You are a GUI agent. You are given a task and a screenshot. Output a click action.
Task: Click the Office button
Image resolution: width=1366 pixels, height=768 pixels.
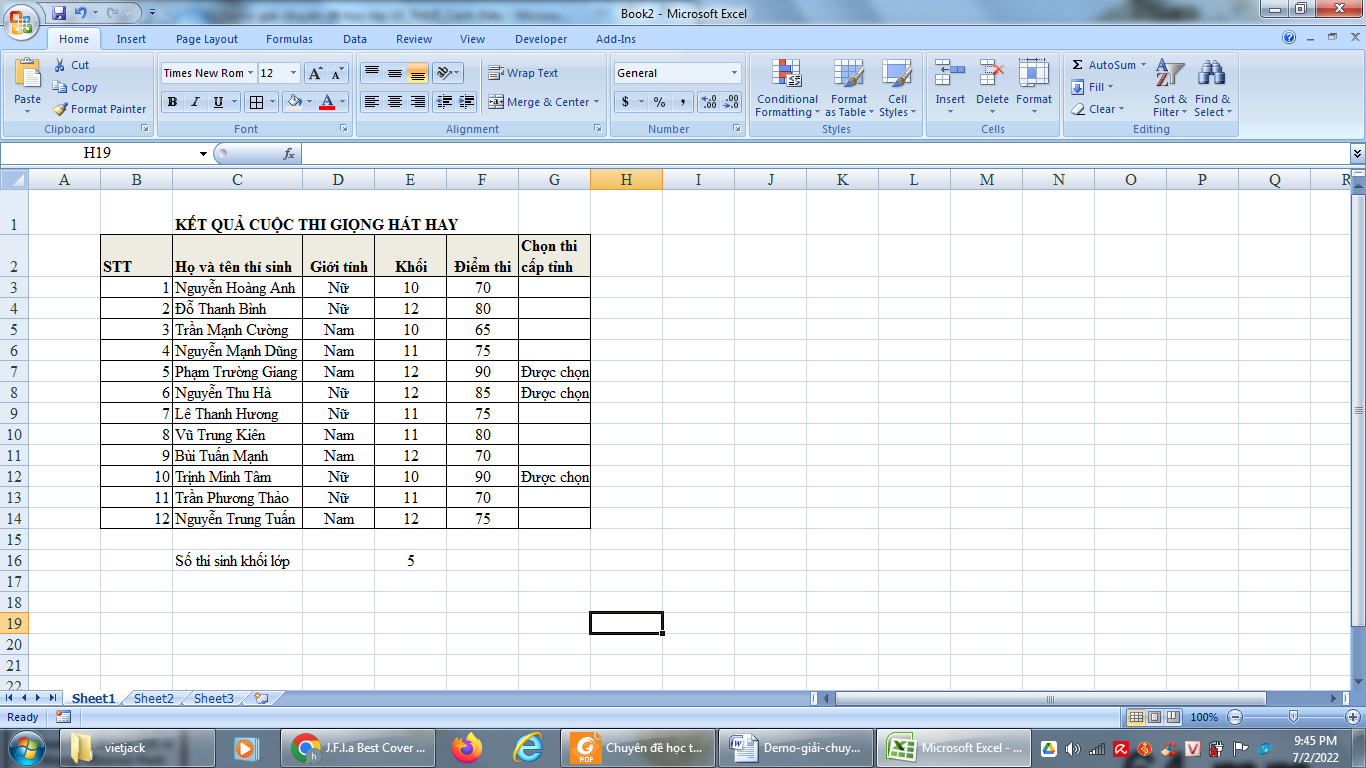22,20
